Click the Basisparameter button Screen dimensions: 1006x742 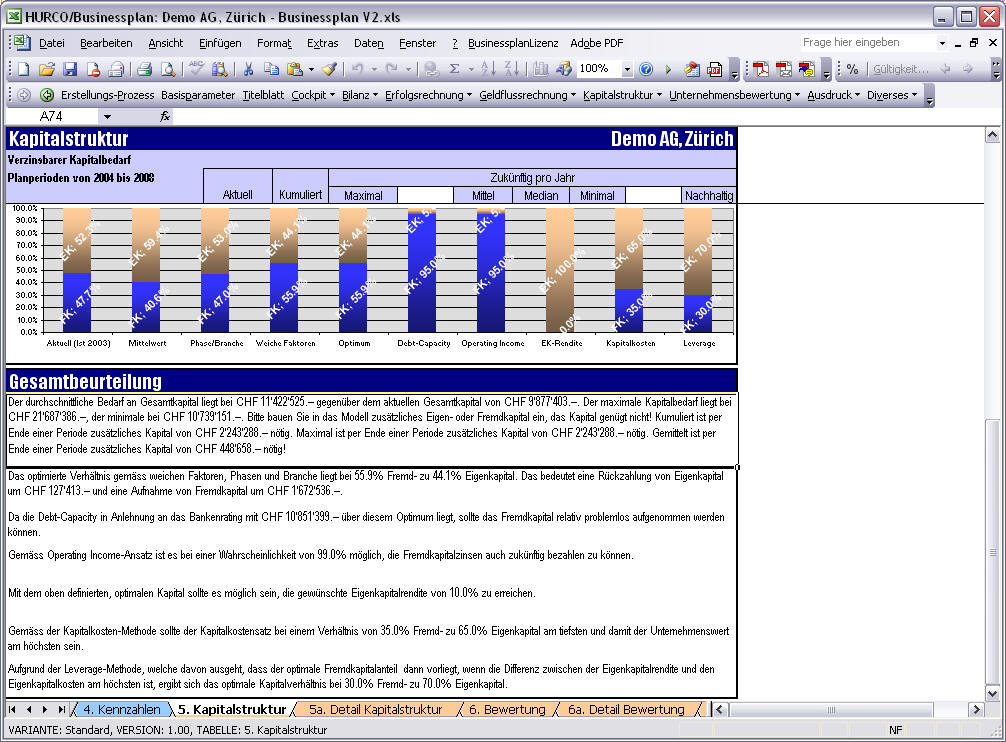(198, 95)
